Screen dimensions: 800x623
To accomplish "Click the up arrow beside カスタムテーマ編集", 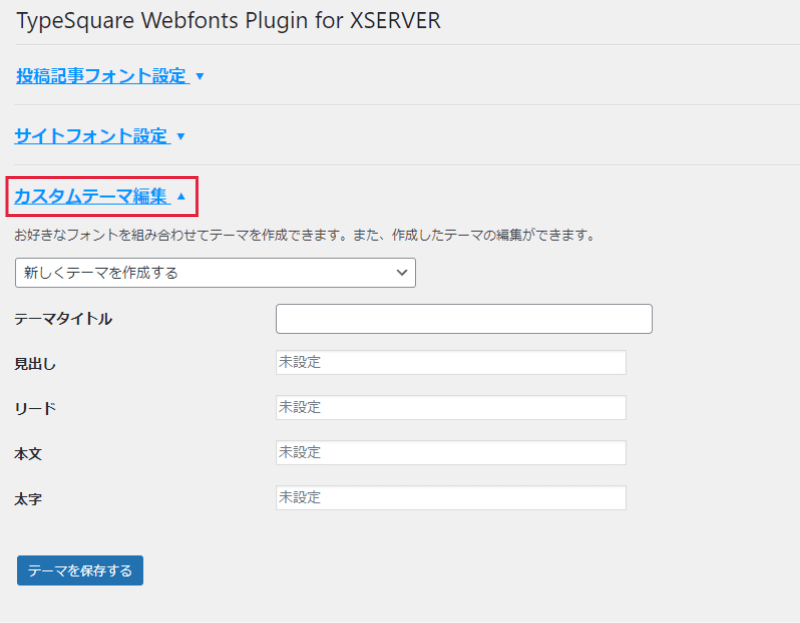I will (181, 196).
